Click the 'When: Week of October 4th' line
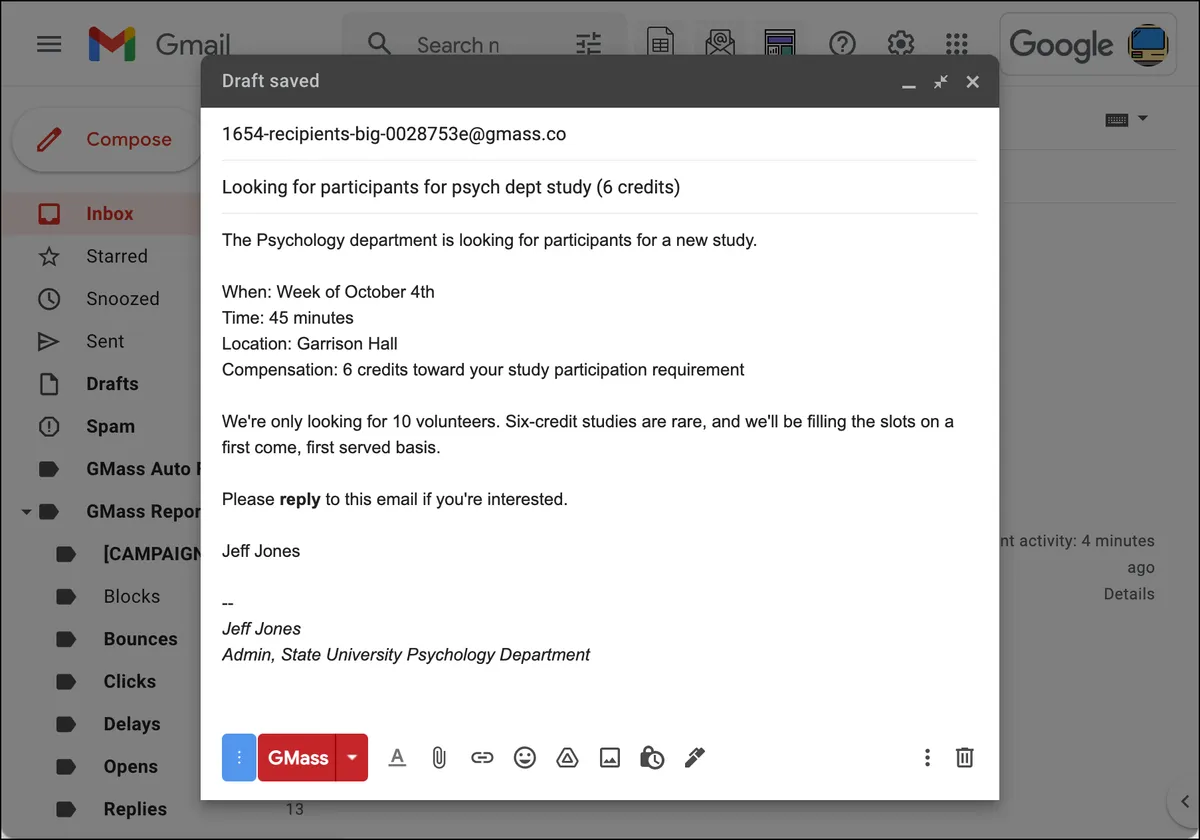The image size is (1200, 840). pos(328,292)
